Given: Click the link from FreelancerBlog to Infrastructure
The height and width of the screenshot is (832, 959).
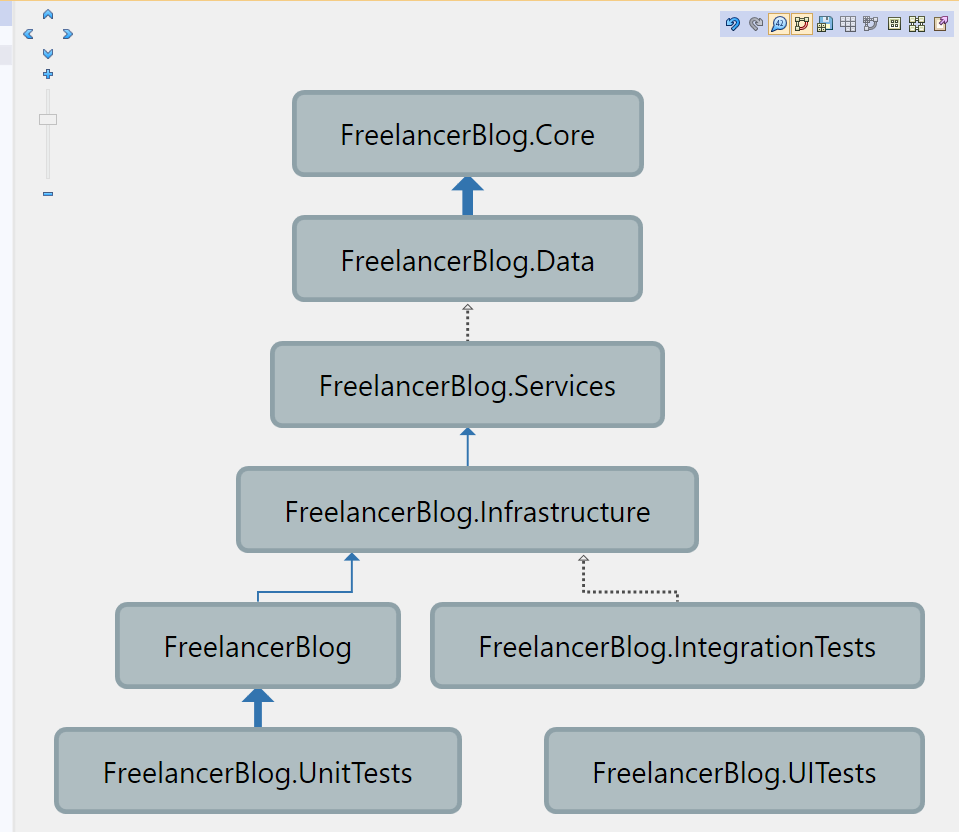Looking at the screenshot, I should [305, 592].
